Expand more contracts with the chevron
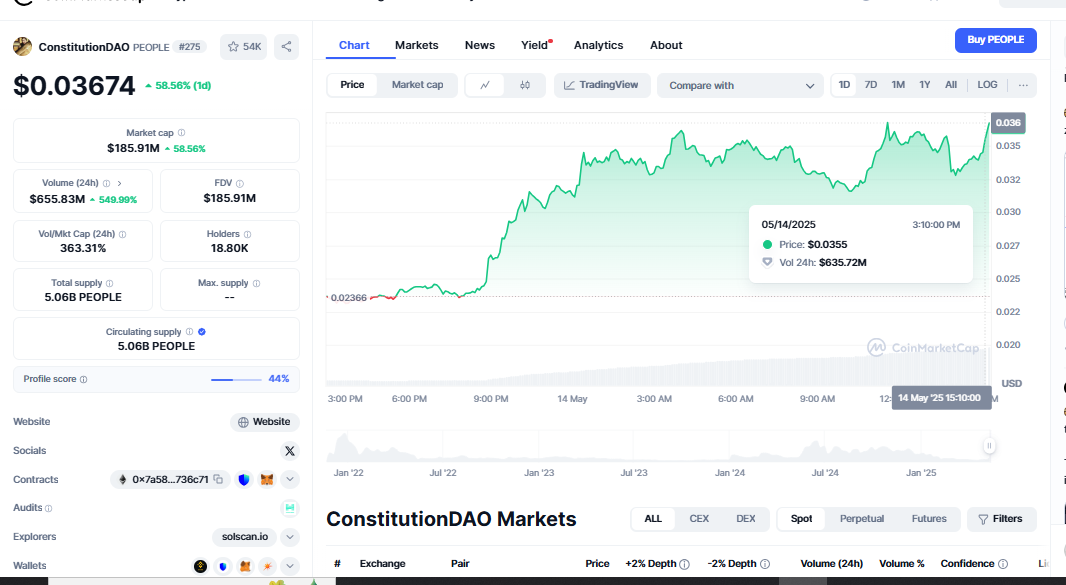Screen dimensions: 1066x585 [290, 480]
